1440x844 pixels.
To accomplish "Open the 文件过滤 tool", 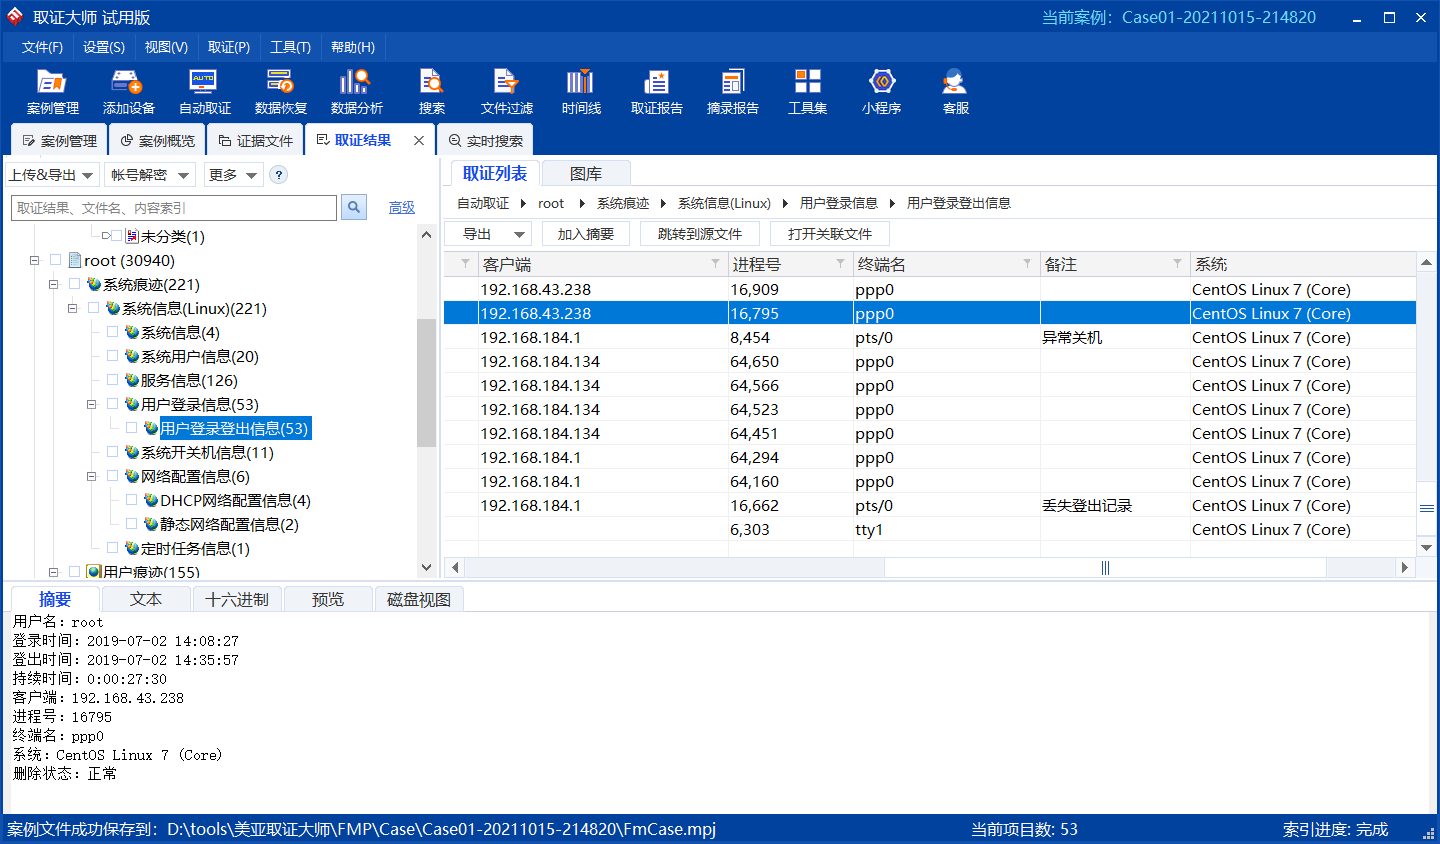I will pos(506,91).
